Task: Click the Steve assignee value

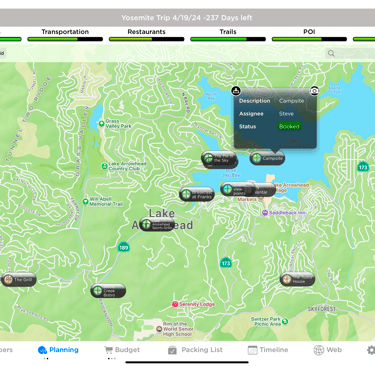Action: tap(286, 114)
